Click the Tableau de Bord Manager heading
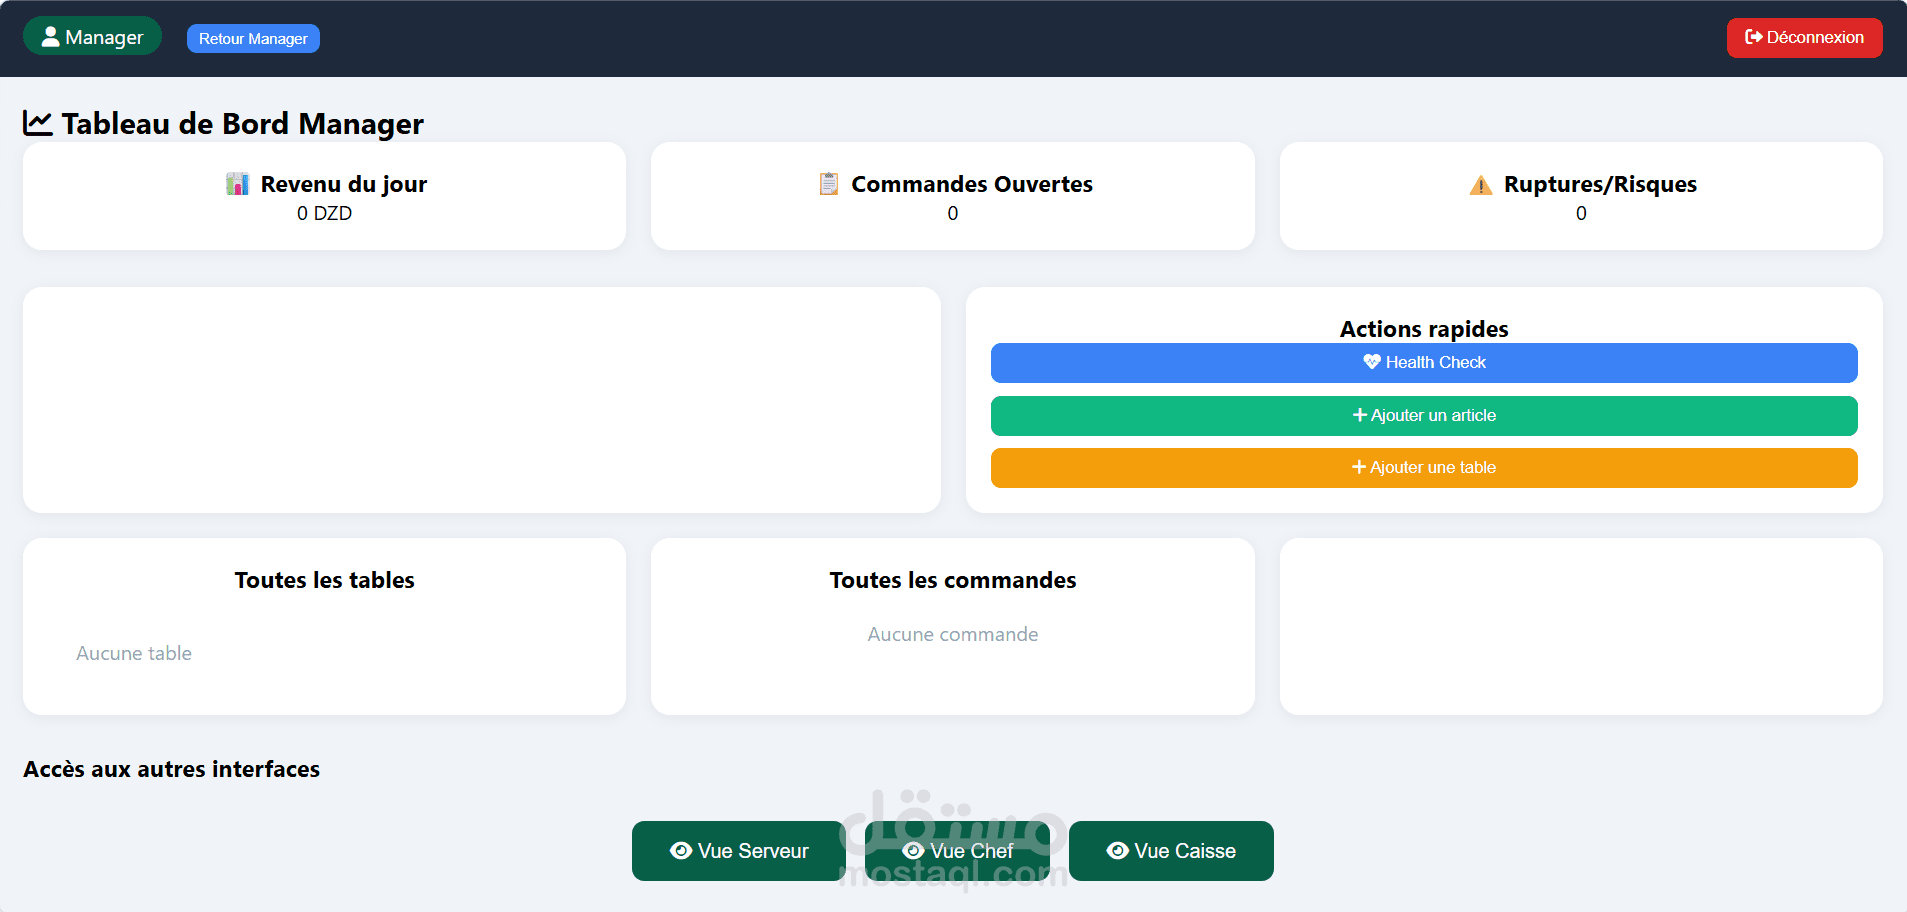The width and height of the screenshot is (1907, 912). [242, 124]
